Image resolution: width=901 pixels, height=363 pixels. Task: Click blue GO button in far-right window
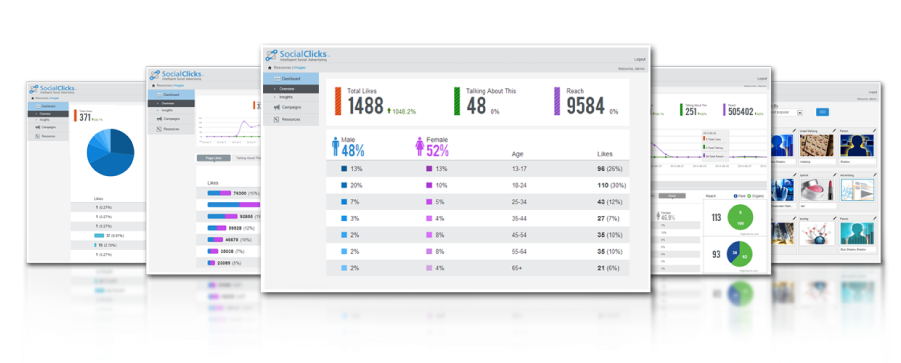(822, 112)
